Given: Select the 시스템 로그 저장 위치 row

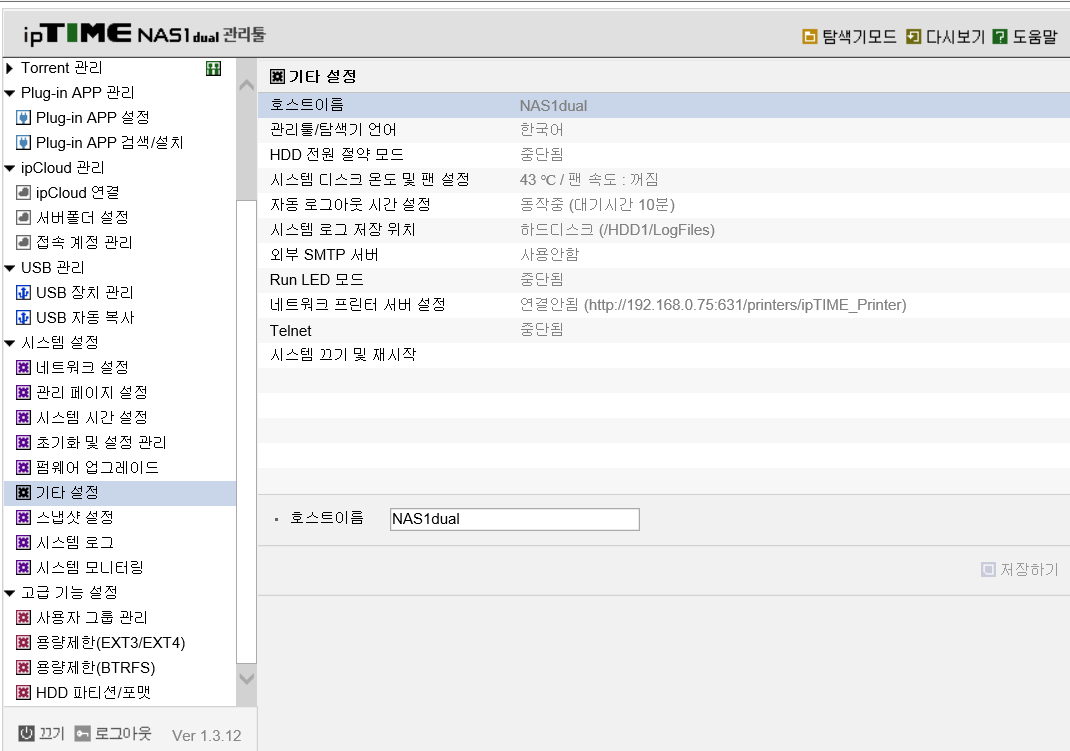Looking at the screenshot, I should pos(663,230).
